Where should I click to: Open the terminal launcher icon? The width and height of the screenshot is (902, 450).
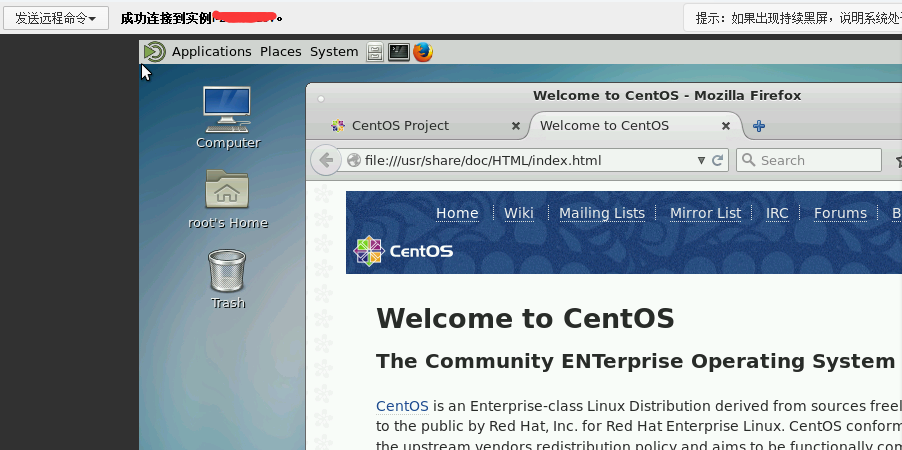(399, 52)
